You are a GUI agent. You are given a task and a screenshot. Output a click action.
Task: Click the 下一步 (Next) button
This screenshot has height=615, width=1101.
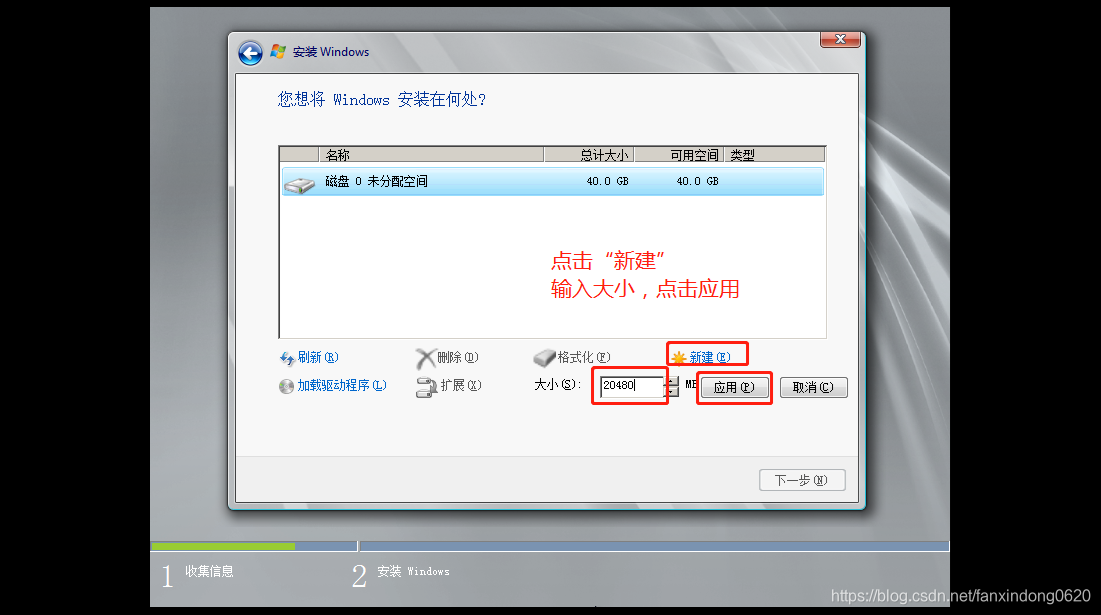[x=801, y=479]
